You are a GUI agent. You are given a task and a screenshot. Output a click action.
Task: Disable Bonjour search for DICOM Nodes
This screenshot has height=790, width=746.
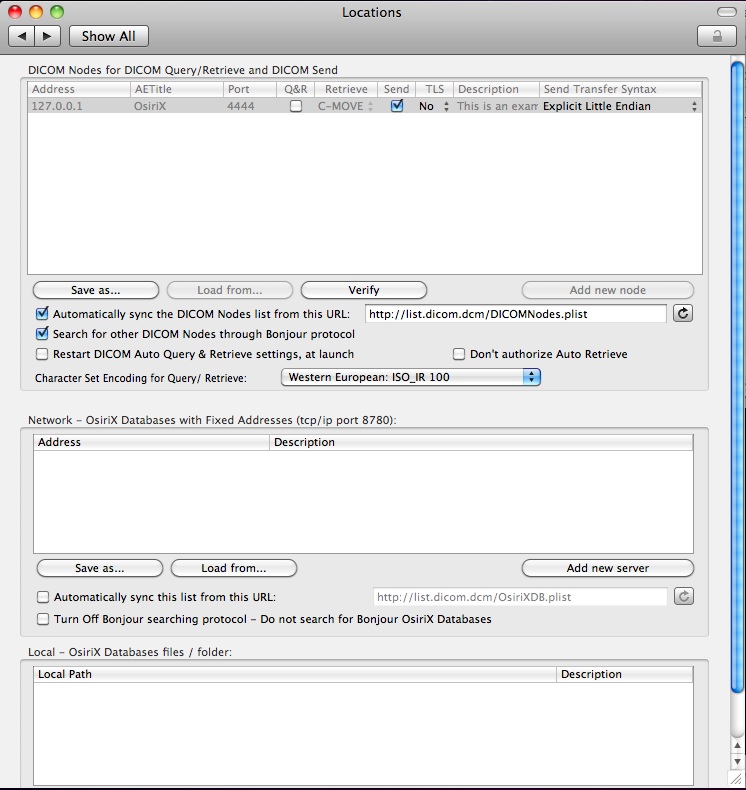[42, 334]
